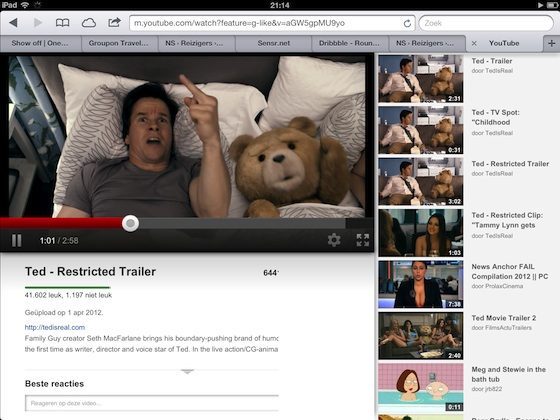Reload the page with refresh icon
The image size is (560, 420).
pyautogui.click(x=407, y=24)
